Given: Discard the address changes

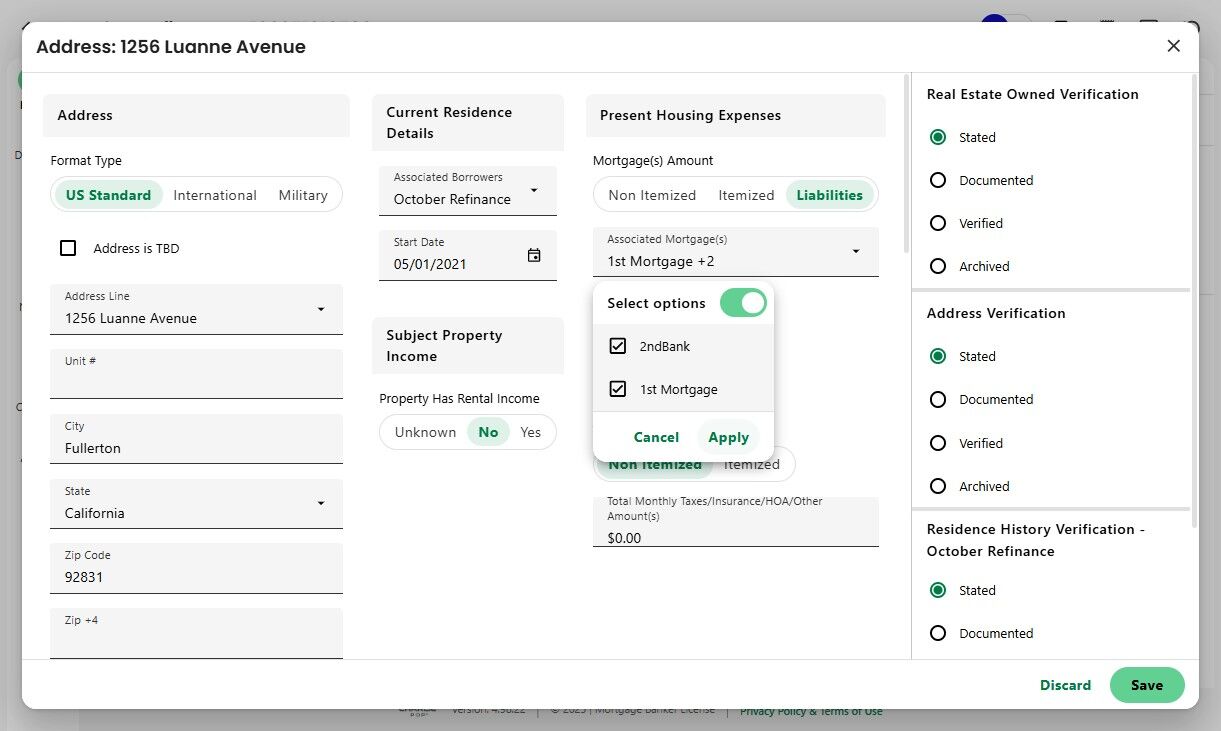Looking at the screenshot, I should pos(1065,685).
